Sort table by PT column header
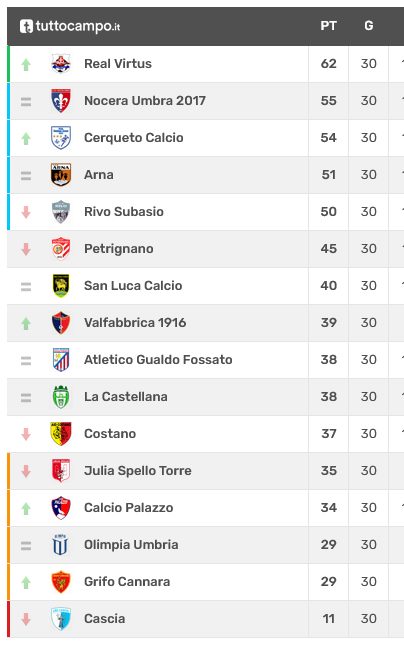 329,26
